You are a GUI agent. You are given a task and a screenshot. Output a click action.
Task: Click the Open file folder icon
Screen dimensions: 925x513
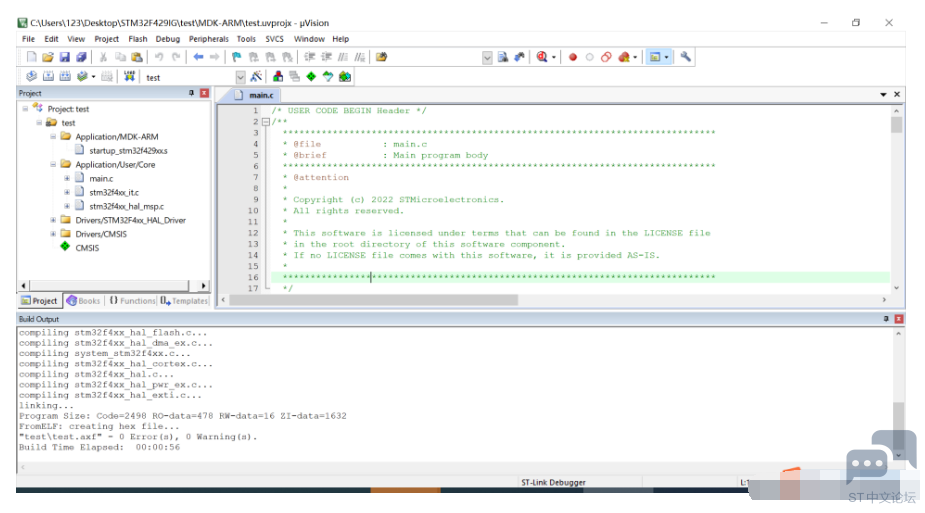48,57
